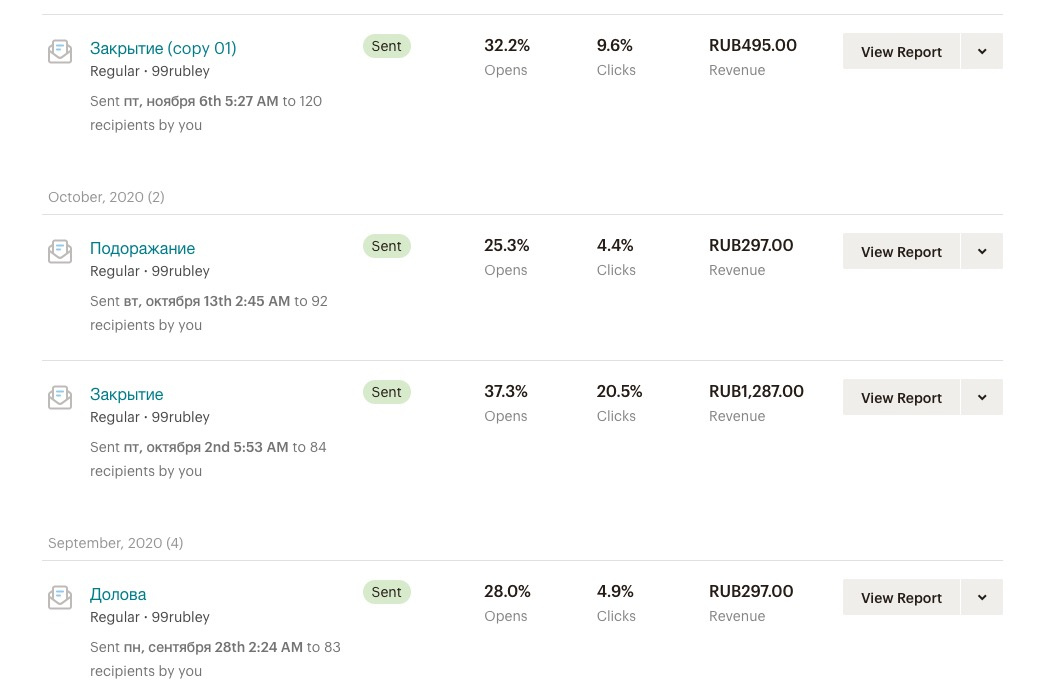This screenshot has height=700, width=1057.
Task: Click the October, 2020 (2) group header
Action: click(x=106, y=197)
